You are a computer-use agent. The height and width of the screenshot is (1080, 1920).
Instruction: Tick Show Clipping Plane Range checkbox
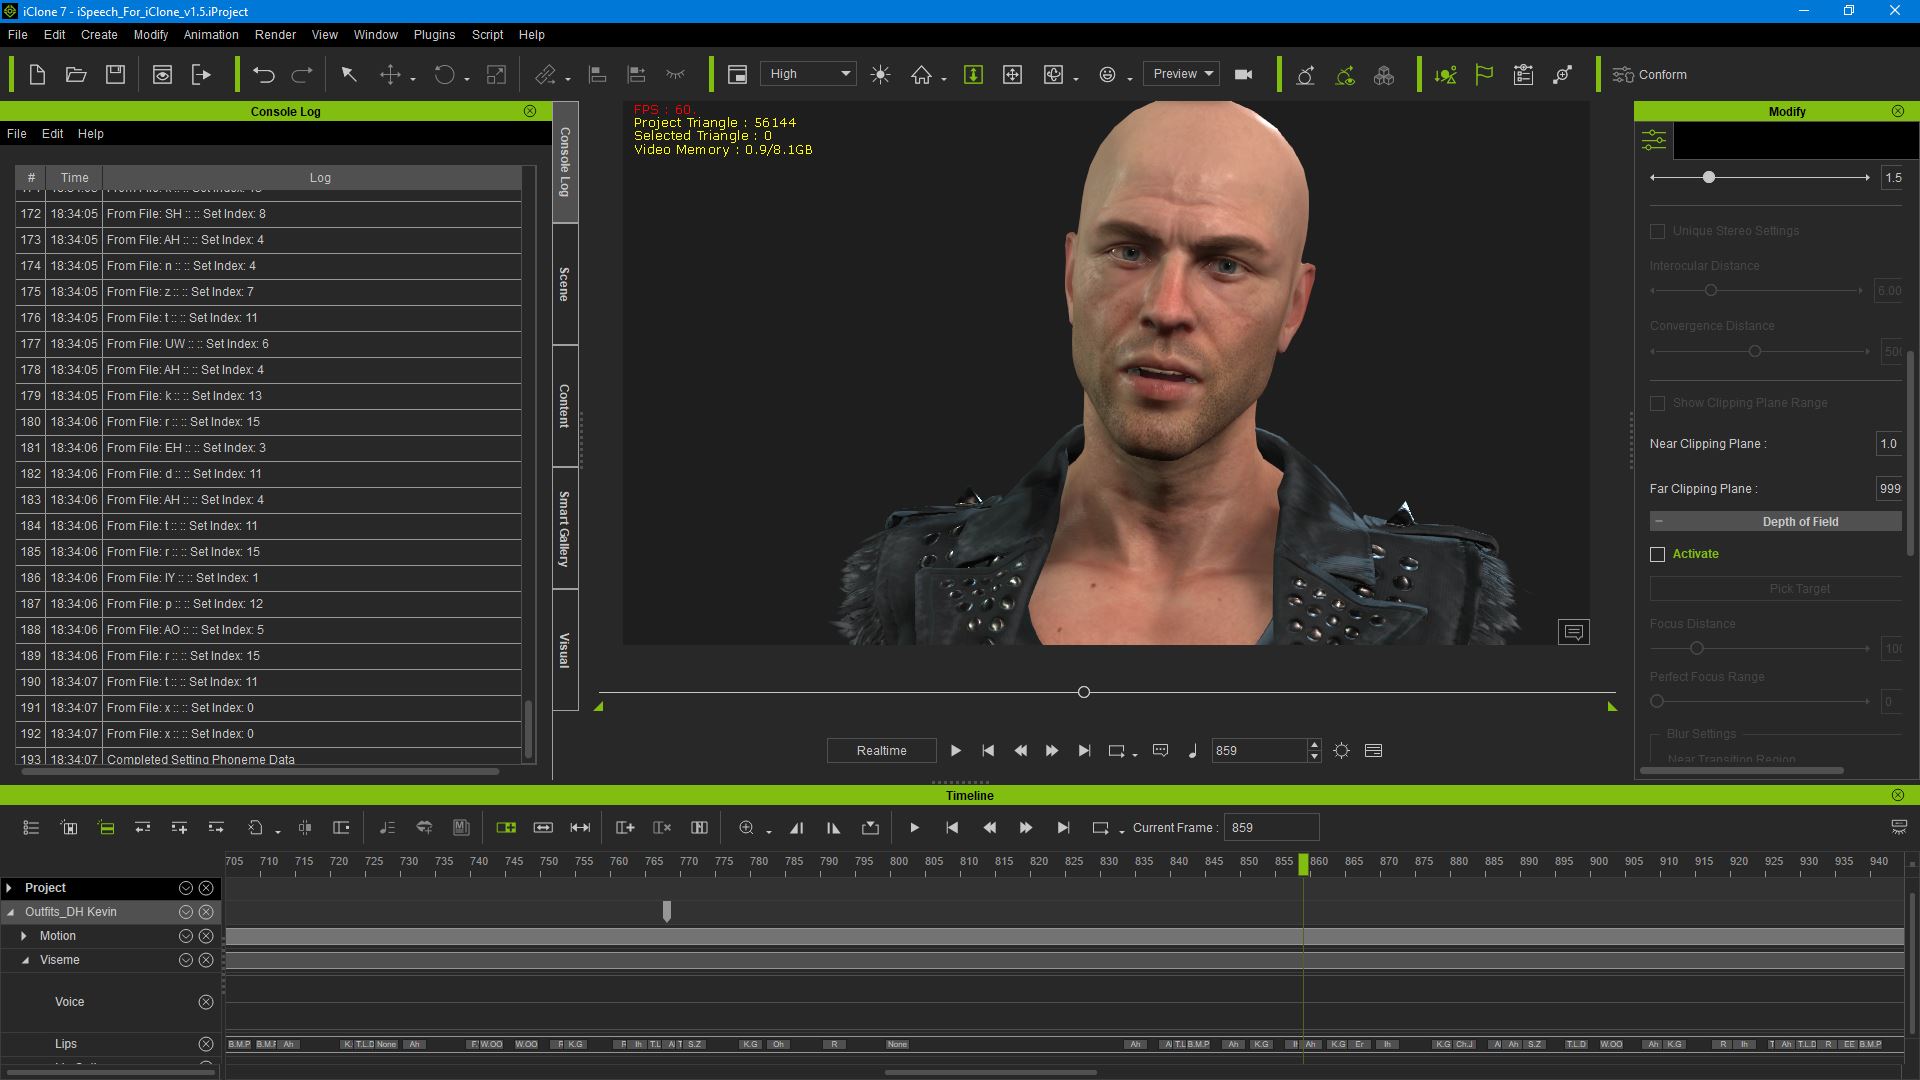pyautogui.click(x=1658, y=403)
